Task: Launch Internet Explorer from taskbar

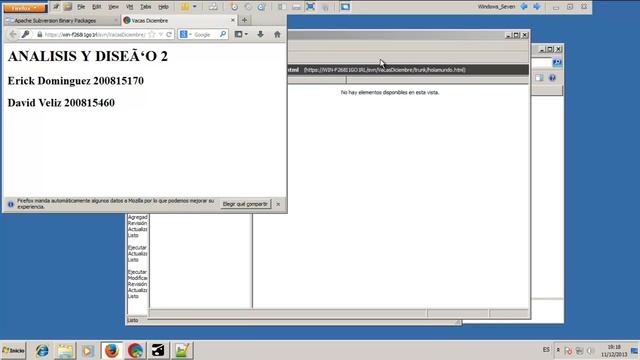Action: [x=42, y=351]
